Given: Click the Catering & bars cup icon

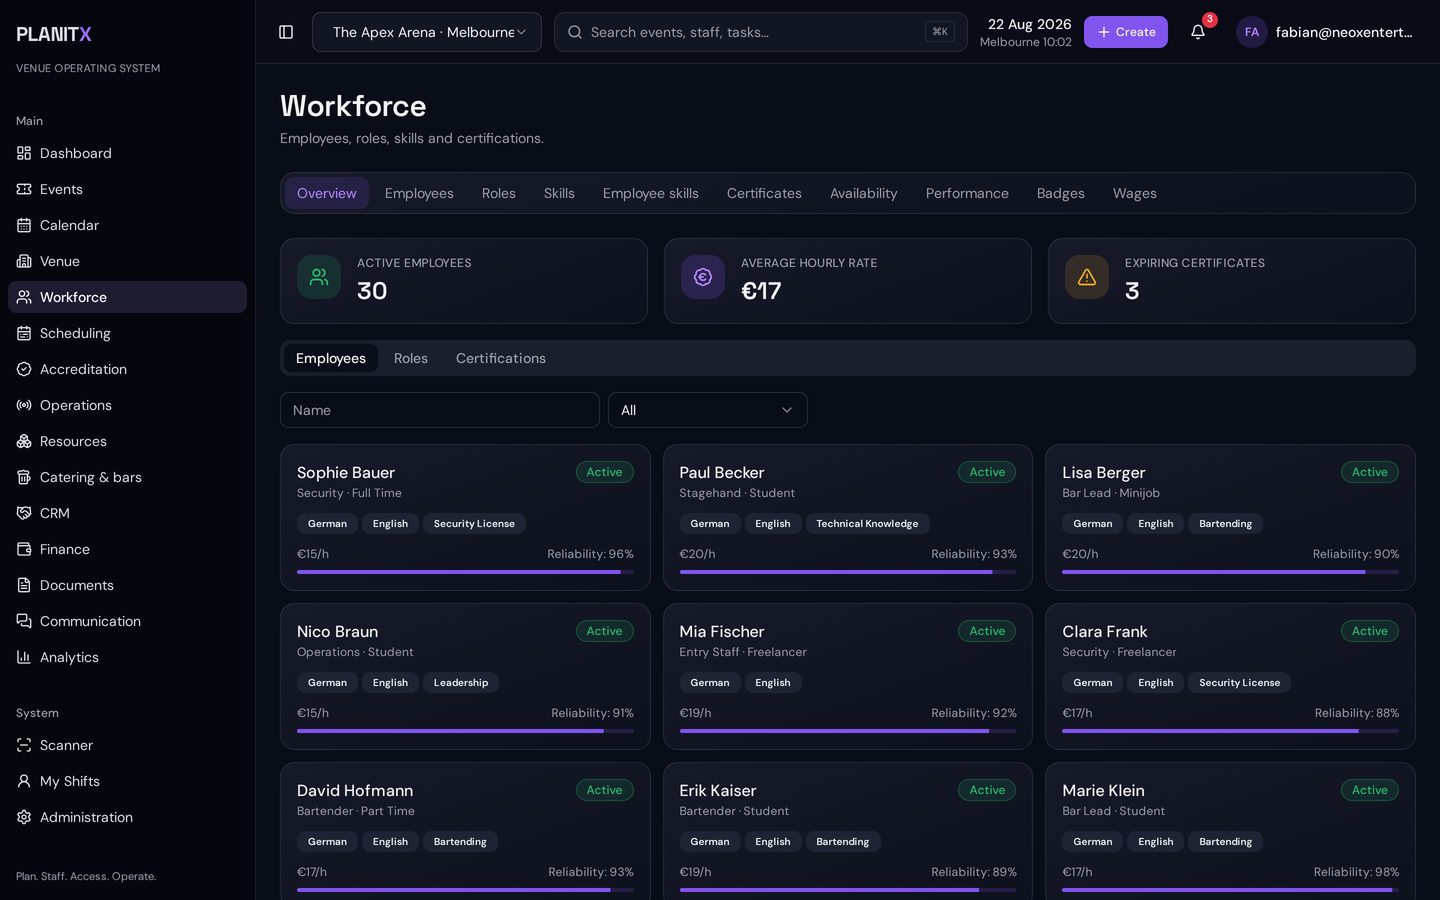Looking at the screenshot, I should 24,477.
